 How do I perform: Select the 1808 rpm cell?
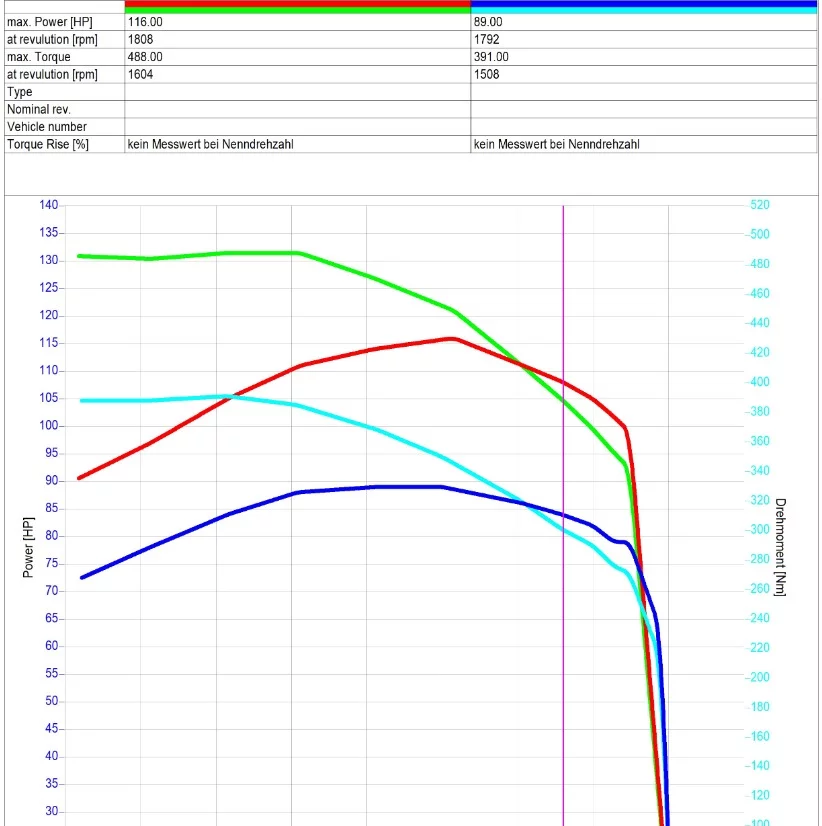pyautogui.click(x=140, y=39)
